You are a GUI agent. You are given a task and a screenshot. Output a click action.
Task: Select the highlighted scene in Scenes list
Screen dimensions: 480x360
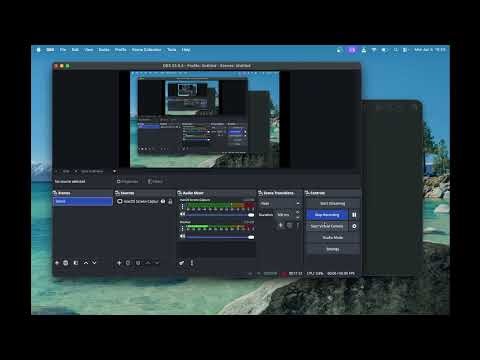(83, 201)
